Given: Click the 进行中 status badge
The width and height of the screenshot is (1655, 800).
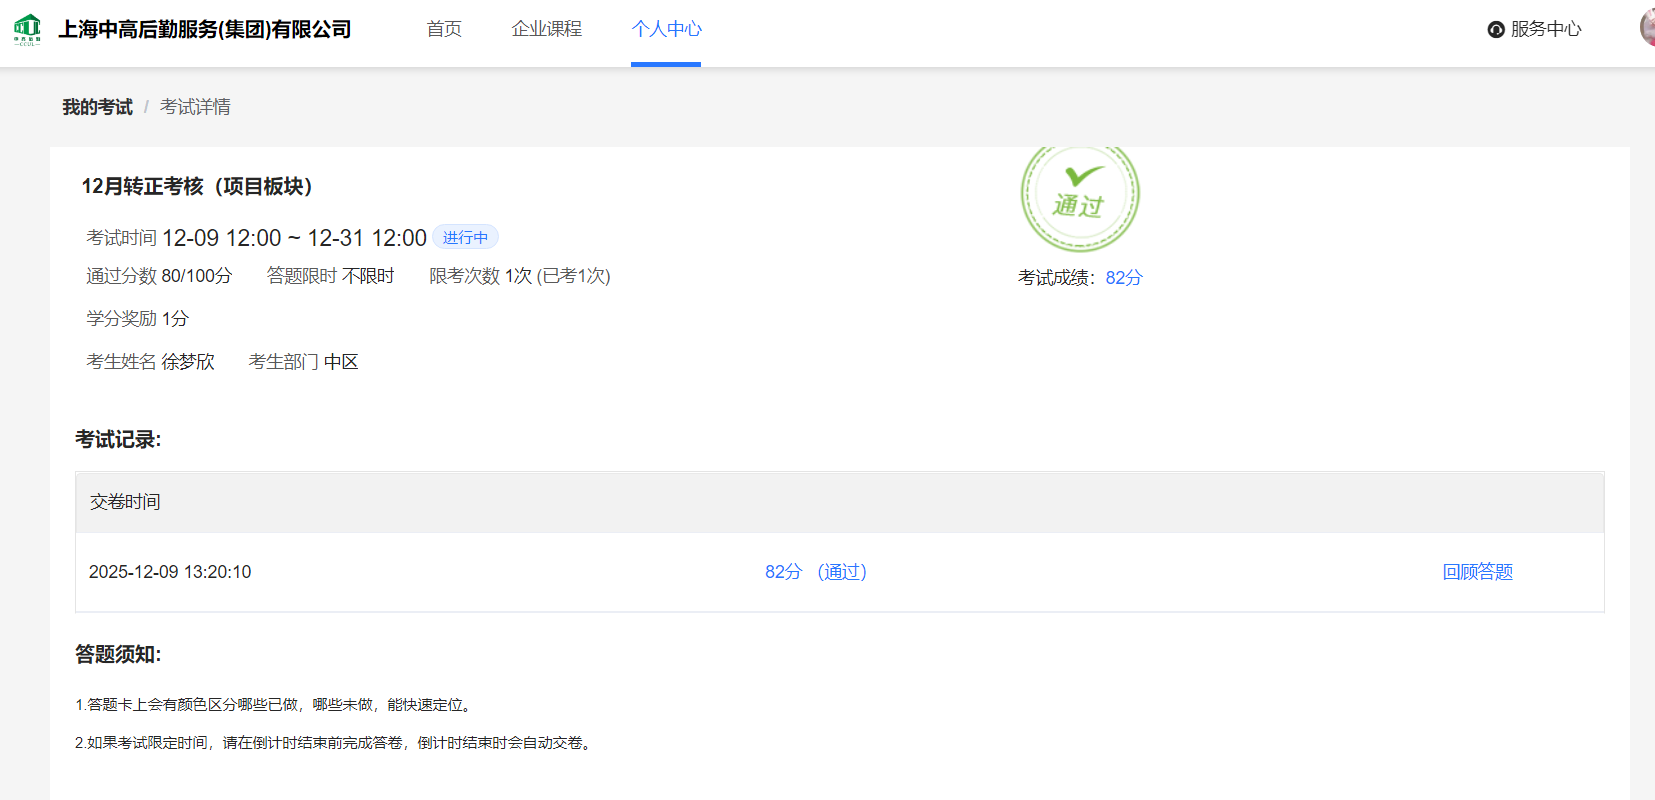Looking at the screenshot, I should click(465, 238).
